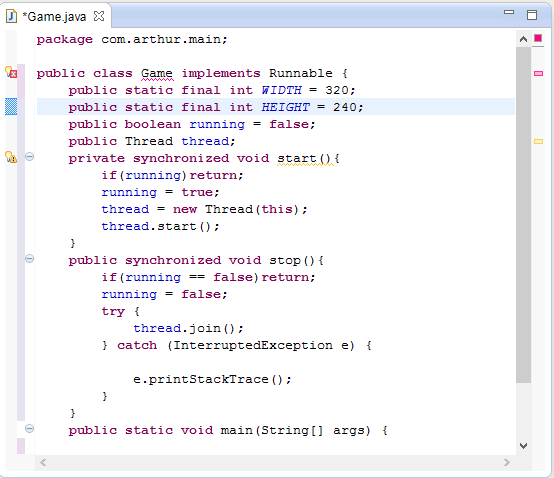
Task: Collapse the main method fold toggle
Action: [x=30, y=429]
